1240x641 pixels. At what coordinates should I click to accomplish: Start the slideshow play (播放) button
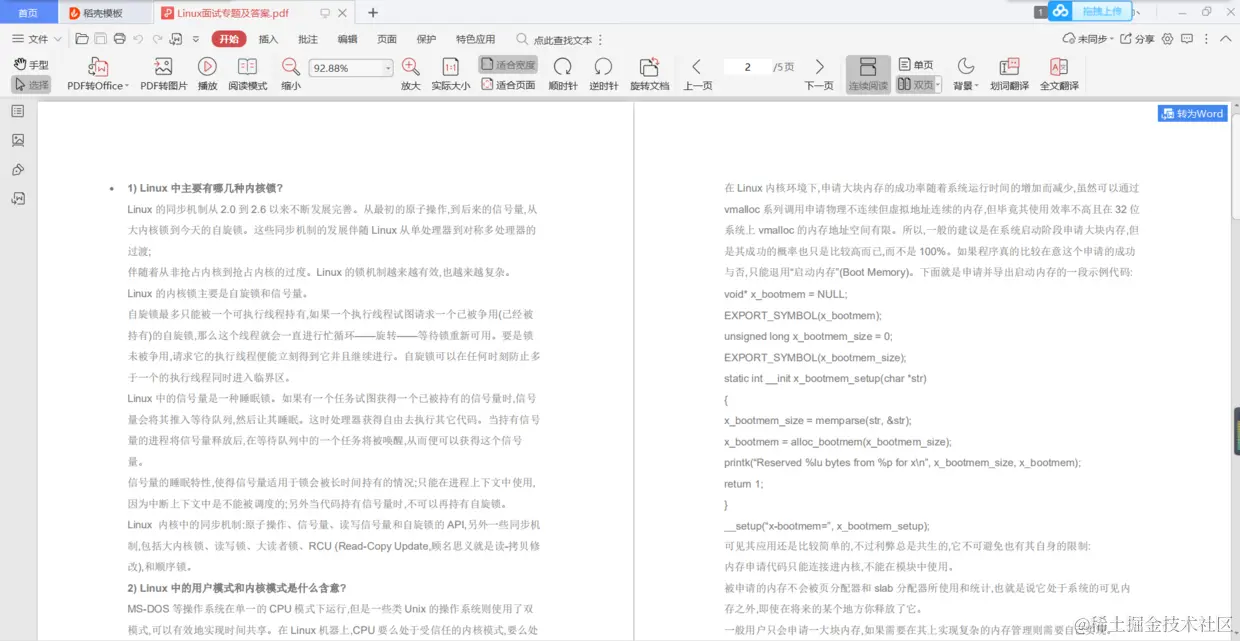coord(207,74)
